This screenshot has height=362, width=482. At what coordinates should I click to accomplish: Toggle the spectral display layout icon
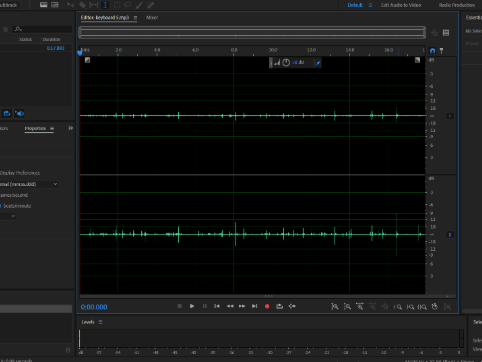(x=446, y=33)
